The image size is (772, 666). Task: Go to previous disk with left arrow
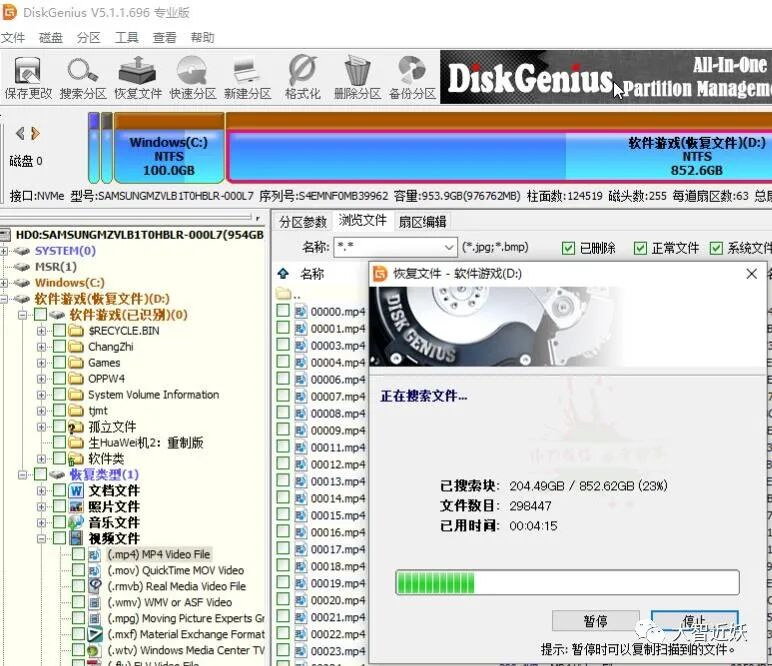(20, 133)
